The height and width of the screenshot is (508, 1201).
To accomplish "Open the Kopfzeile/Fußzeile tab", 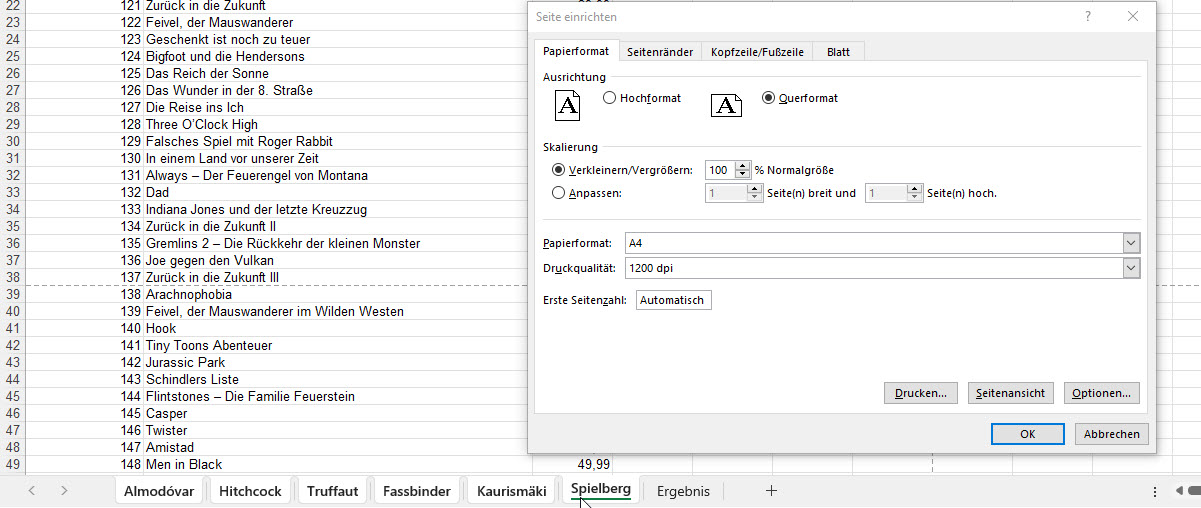I will (x=757, y=52).
